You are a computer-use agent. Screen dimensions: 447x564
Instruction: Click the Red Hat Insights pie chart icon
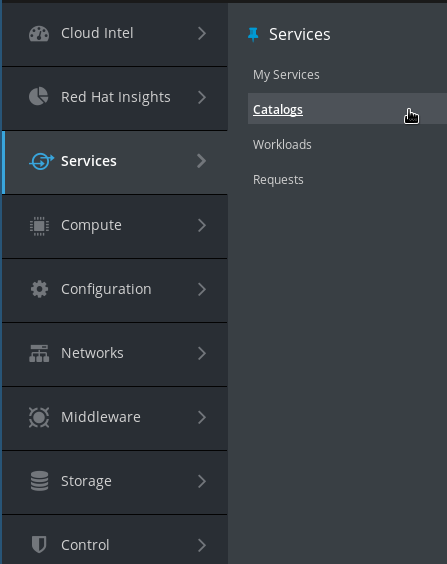(x=38, y=97)
